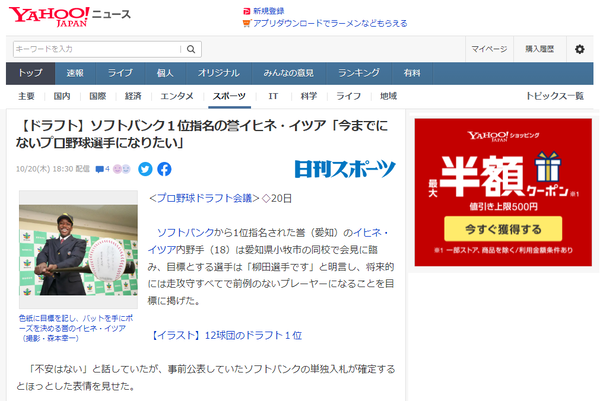Select the ランキング tab

(359, 73)
